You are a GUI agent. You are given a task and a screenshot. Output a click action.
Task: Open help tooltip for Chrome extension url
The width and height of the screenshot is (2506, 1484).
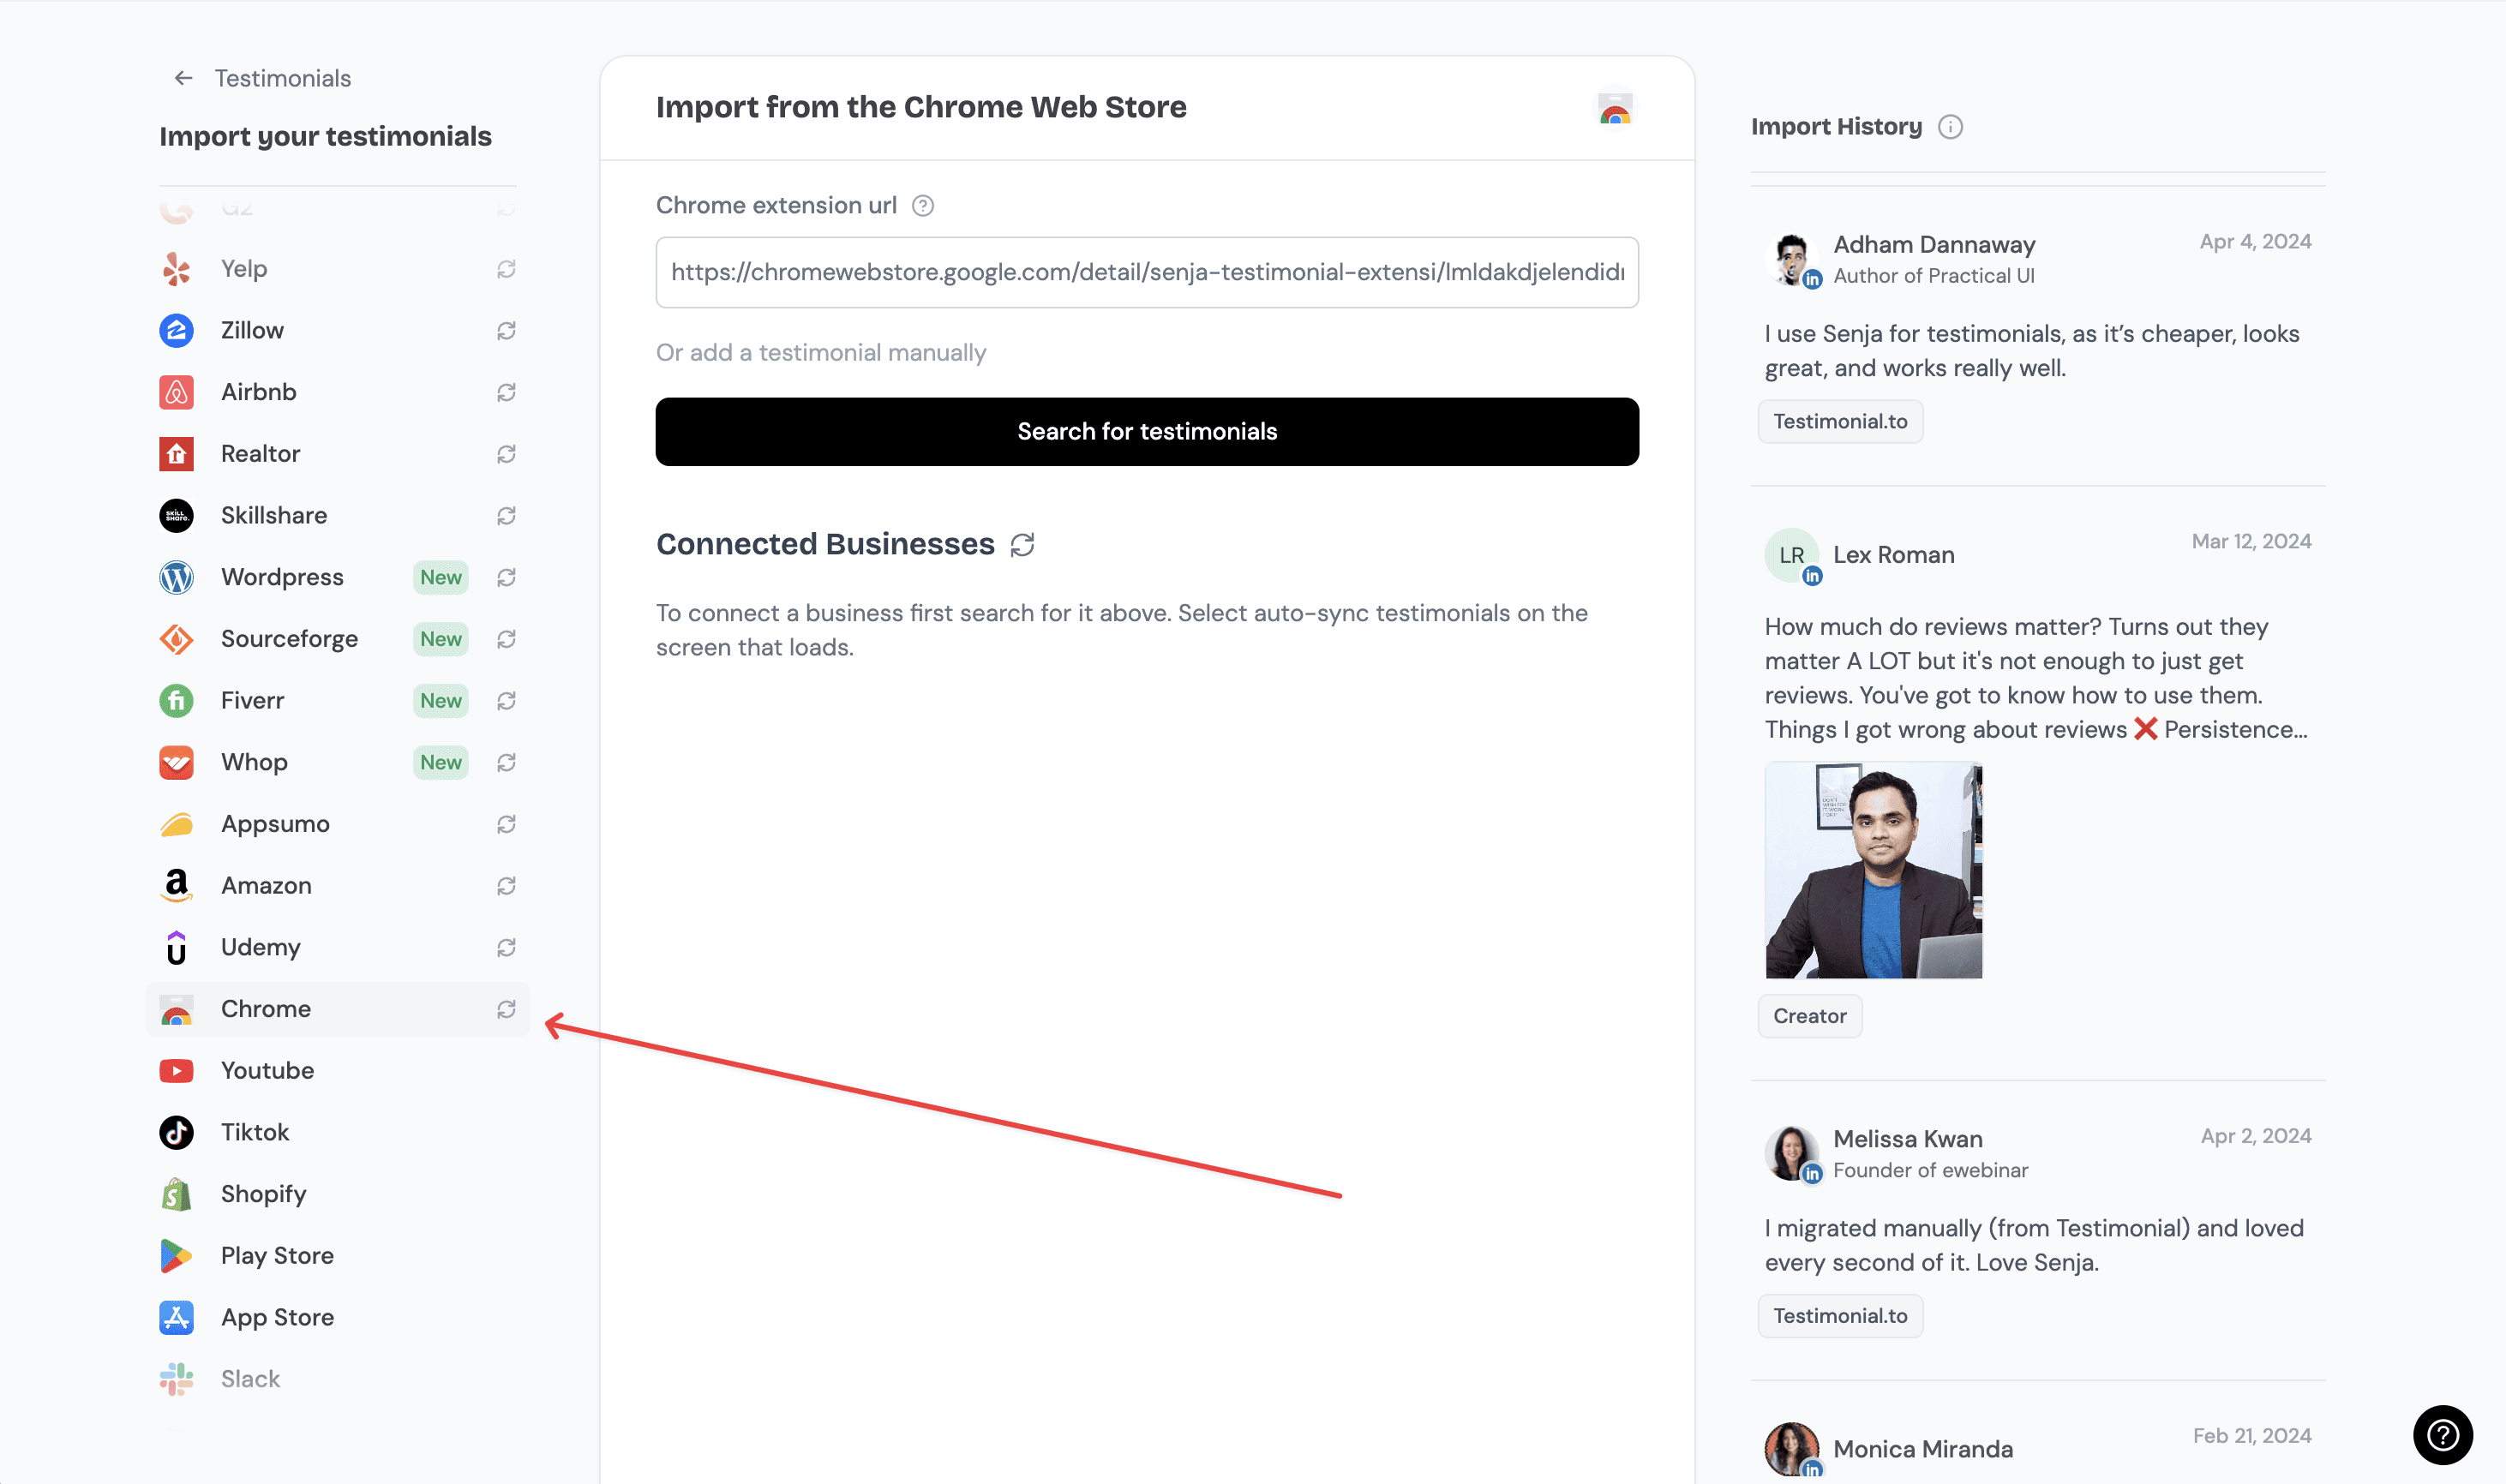[922, 206]
